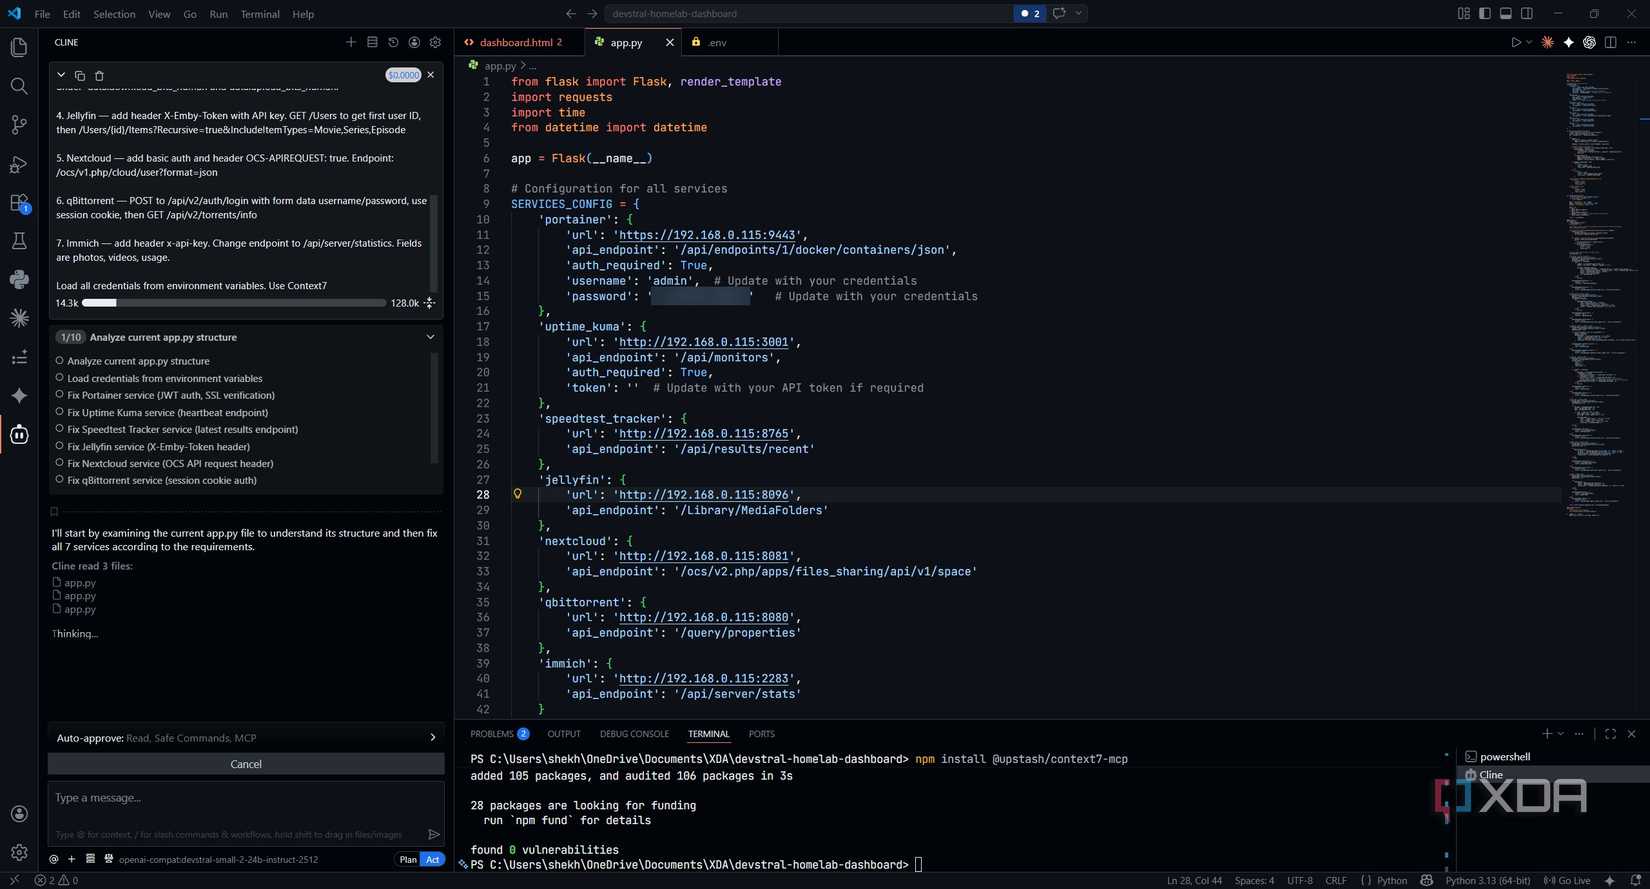
Task: Check off 'Load credentials from environment variables' item
Action: (59, 378)
